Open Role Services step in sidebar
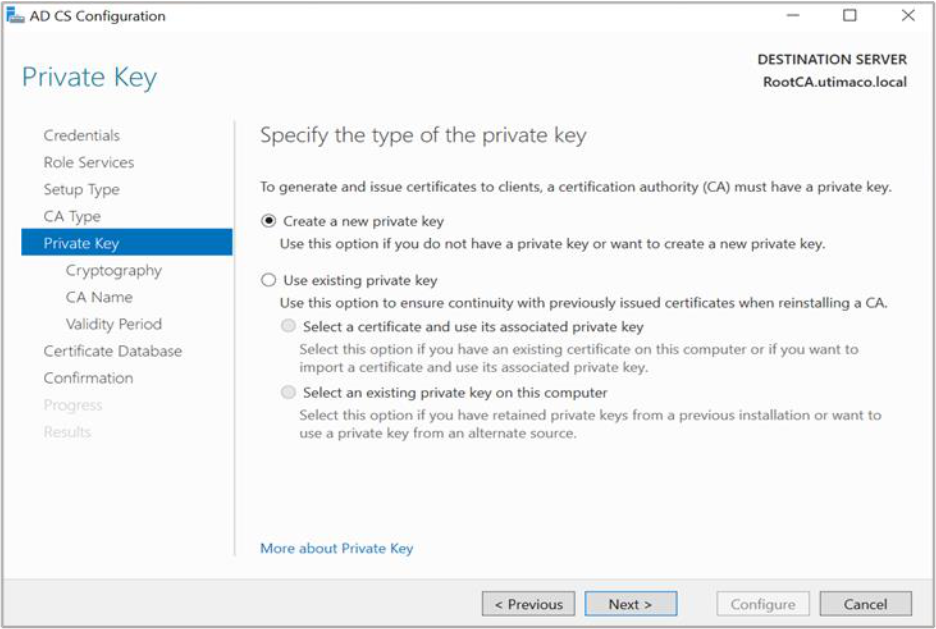This screenshot has height=629, width=936. [x=88, y=162]
